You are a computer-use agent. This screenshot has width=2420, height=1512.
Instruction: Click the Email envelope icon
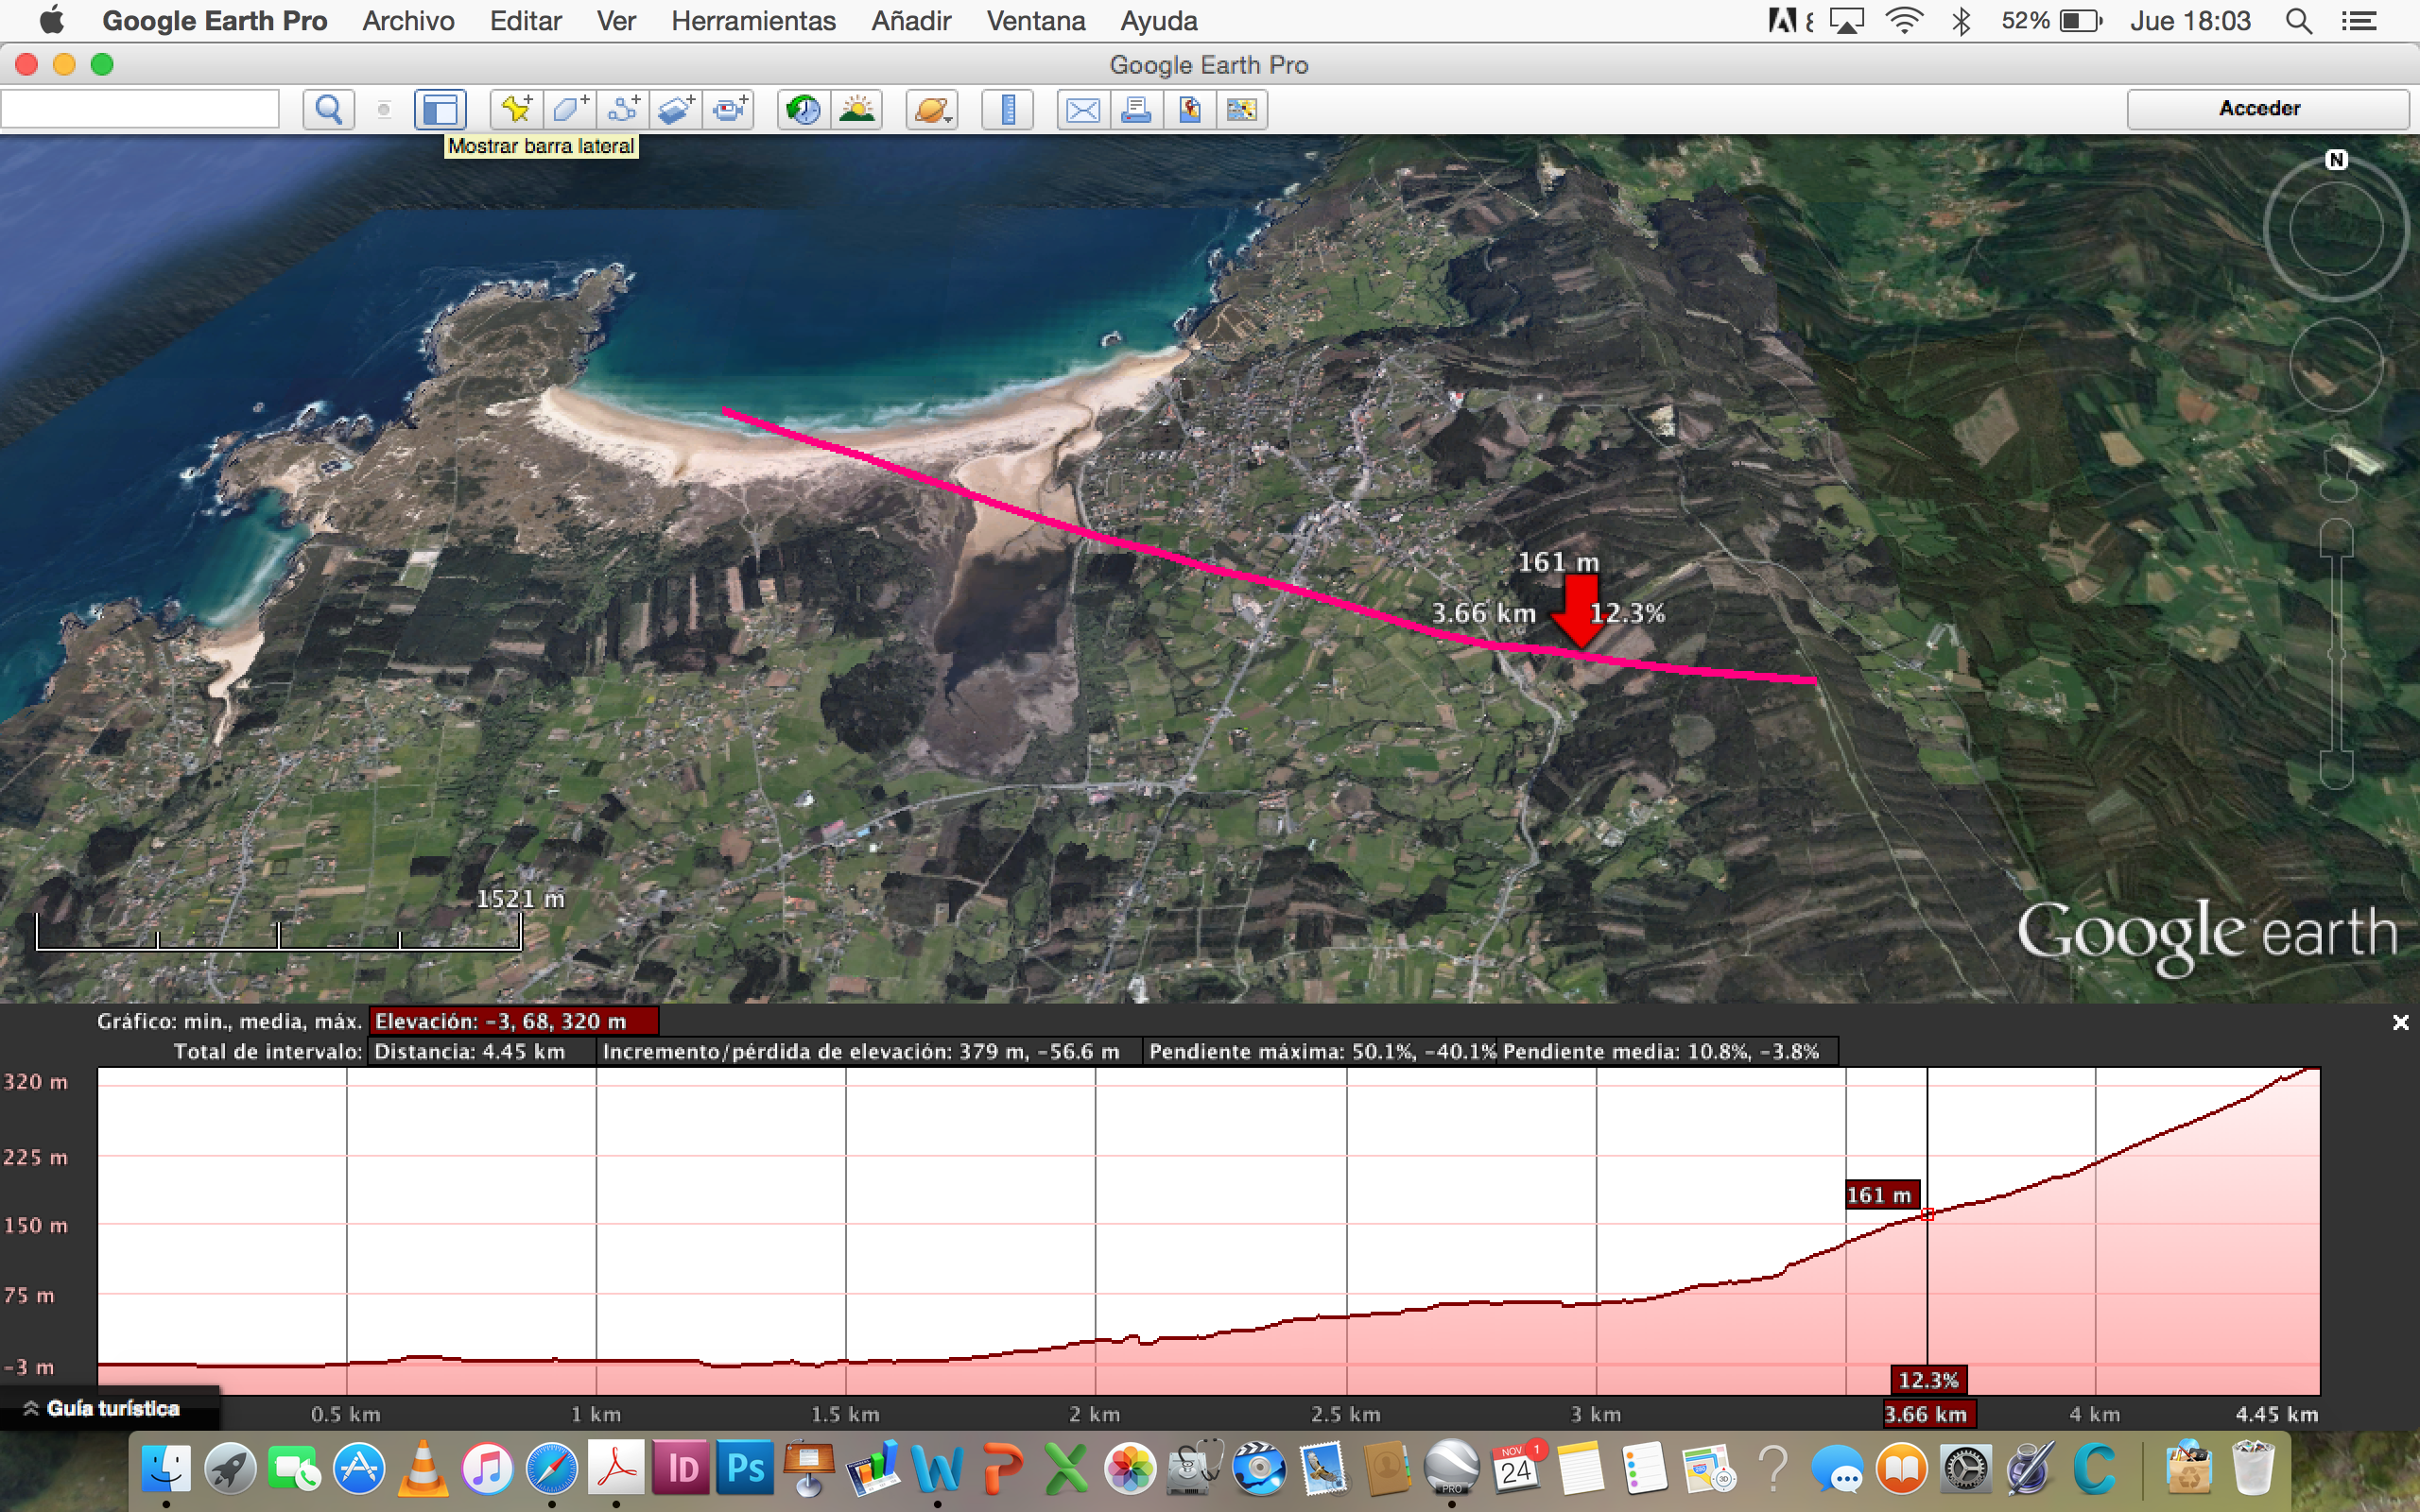[1083, 109]
